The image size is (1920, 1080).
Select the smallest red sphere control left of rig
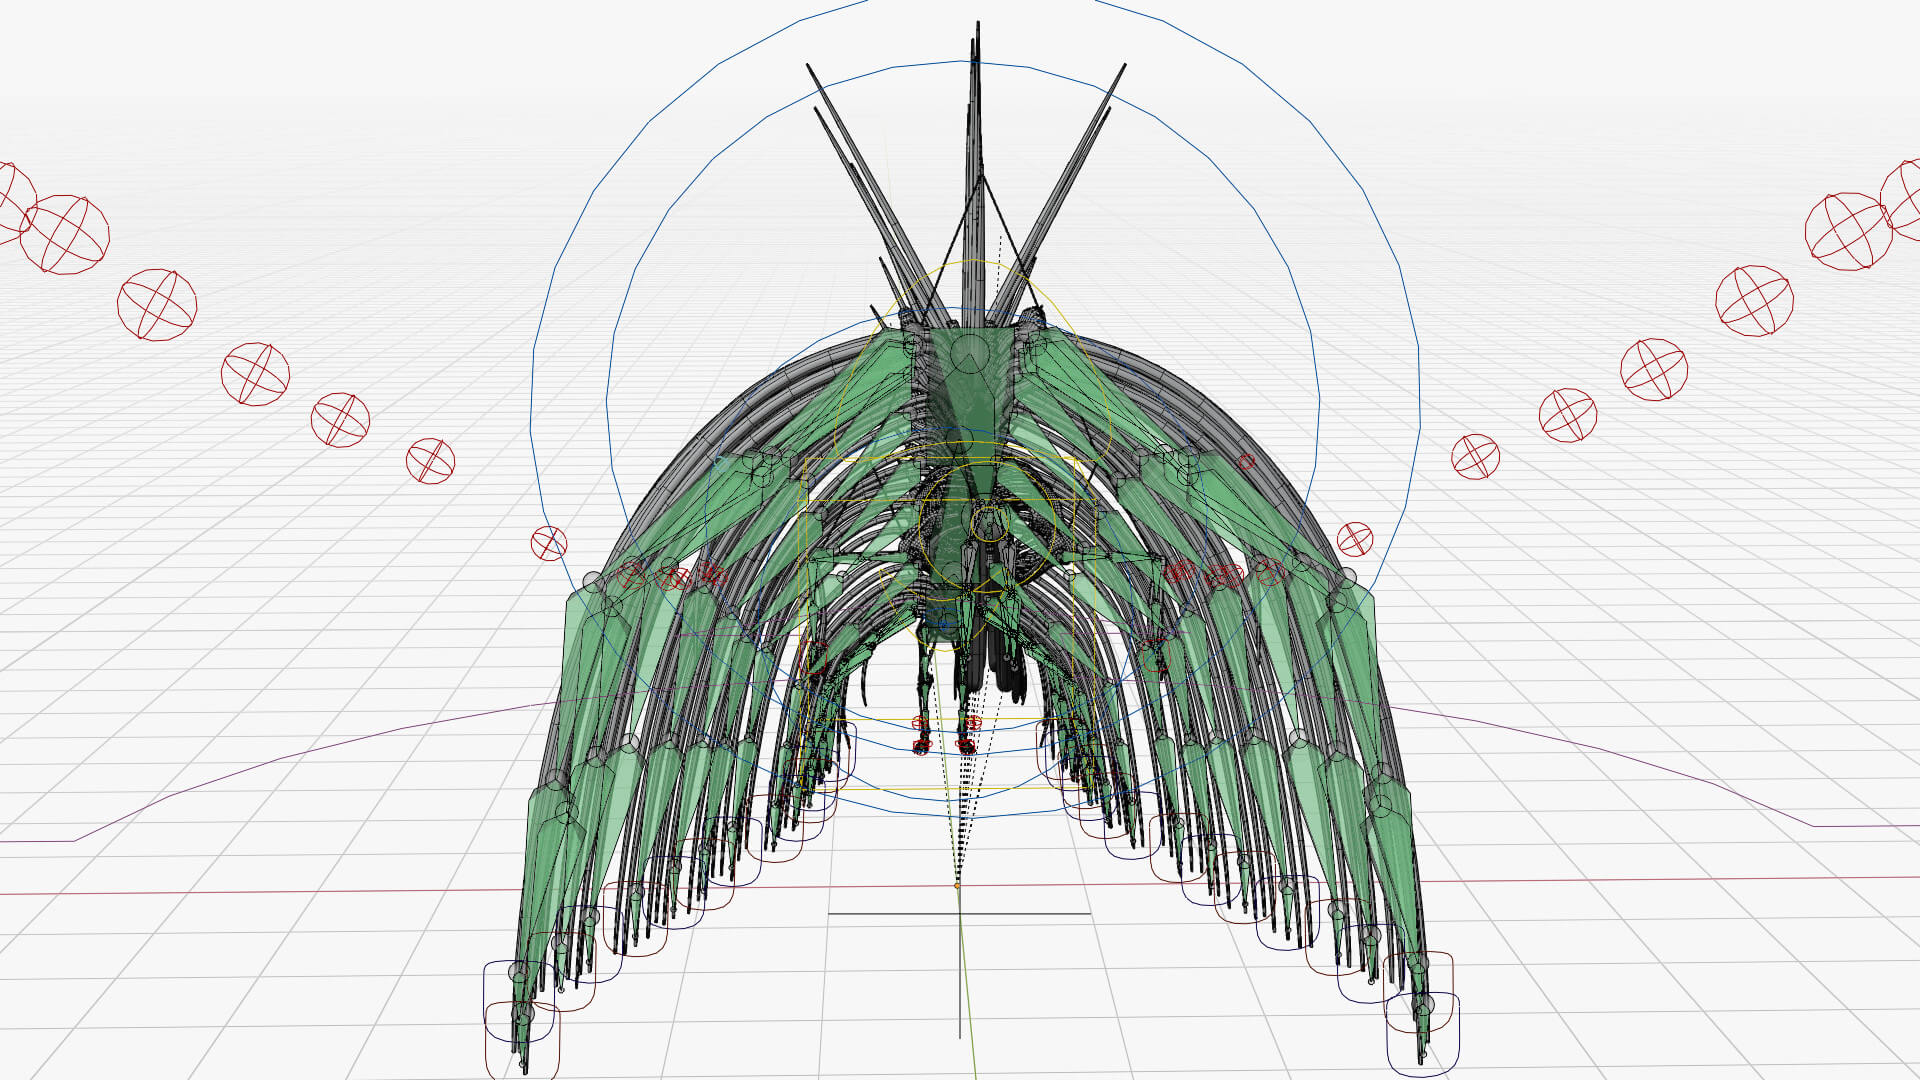click(x=548, y=544)
